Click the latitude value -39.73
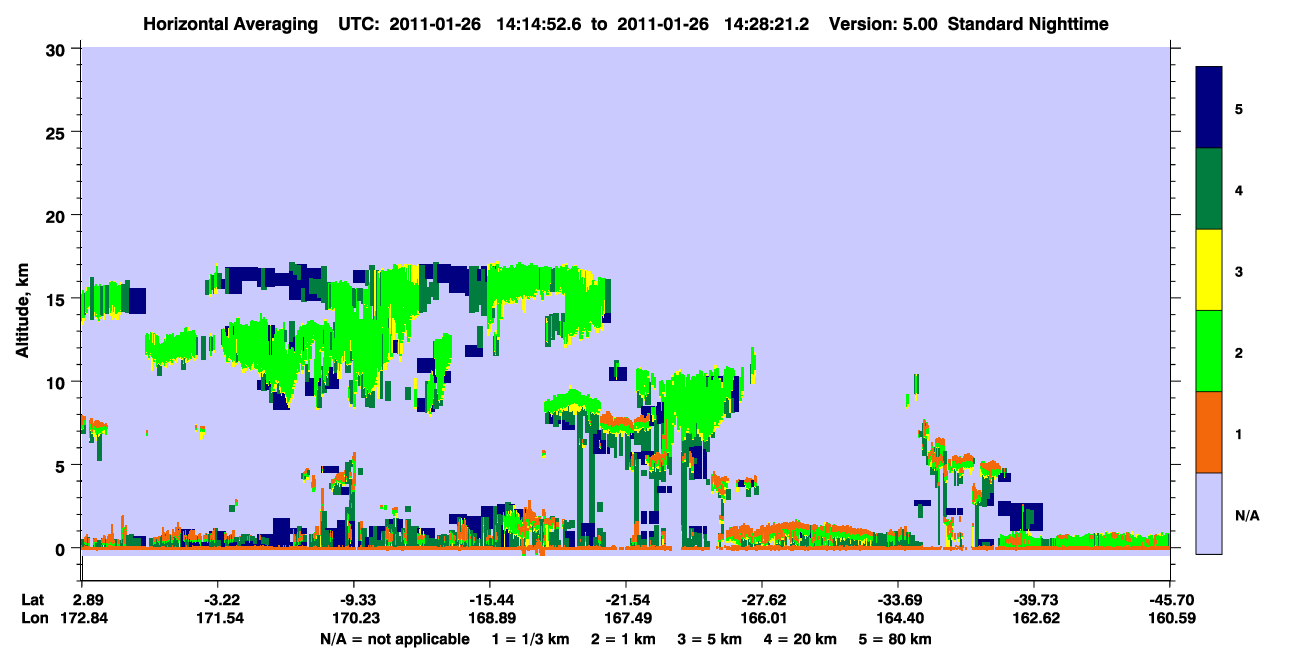The width and height of the screenshot is (1300, 667). [1034, 600]
